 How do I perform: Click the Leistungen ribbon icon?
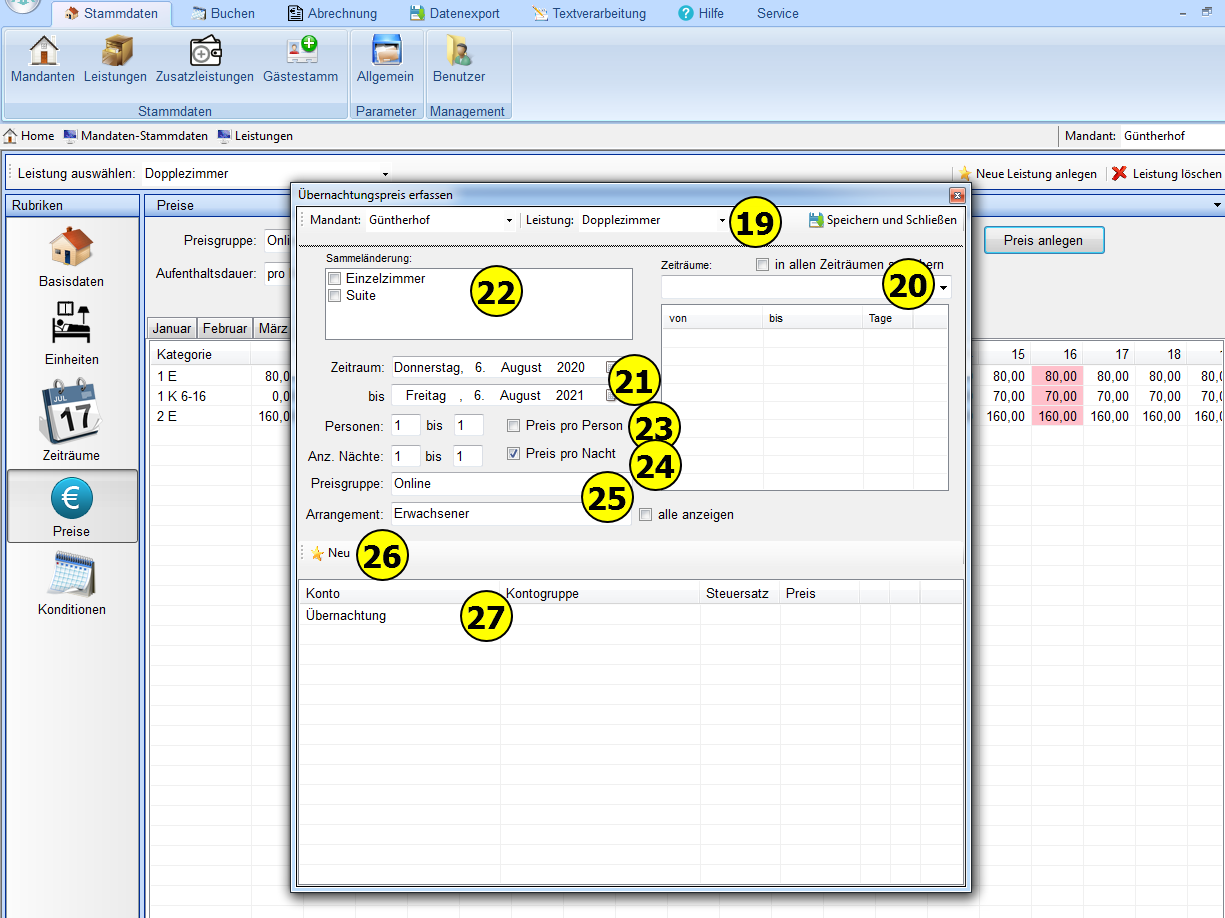click(115, 58)
